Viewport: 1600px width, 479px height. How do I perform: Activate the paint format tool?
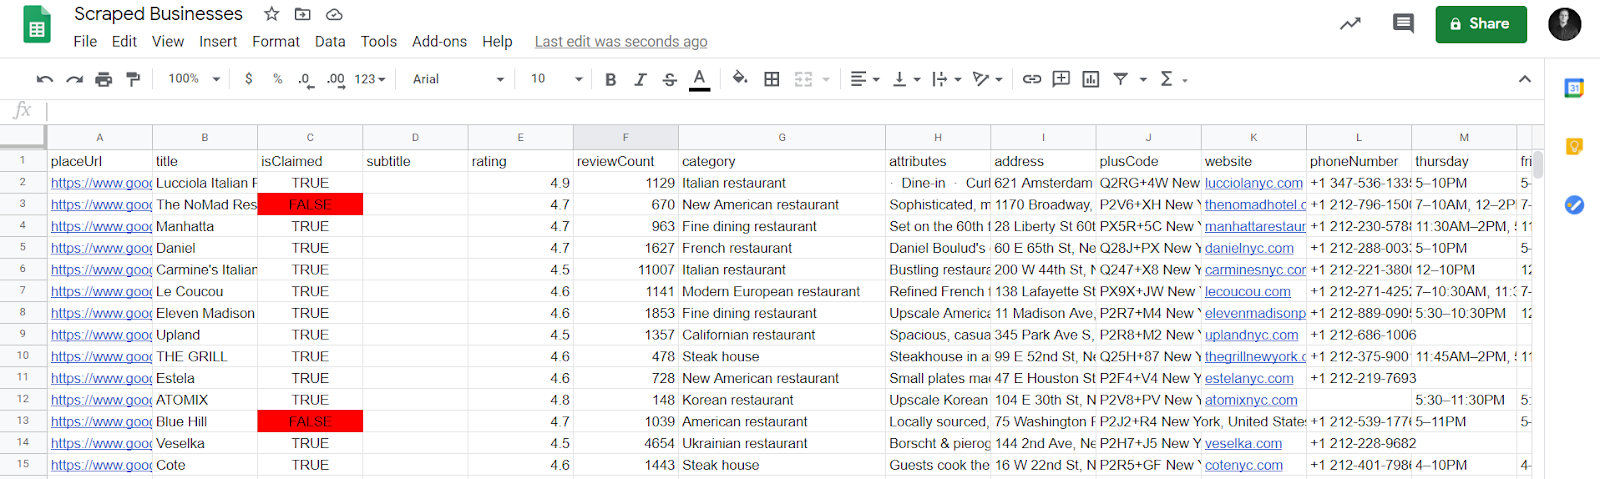[x=133, y=79]
